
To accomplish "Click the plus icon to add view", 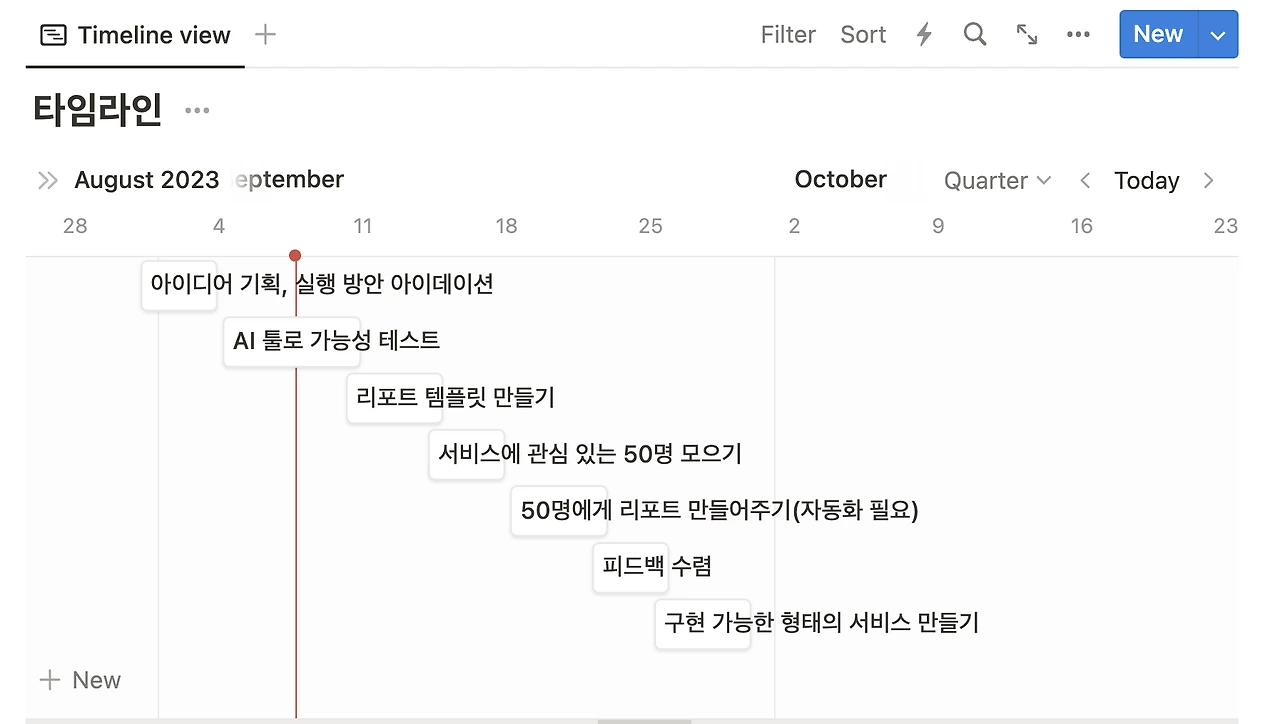I will tap(265, 35).
